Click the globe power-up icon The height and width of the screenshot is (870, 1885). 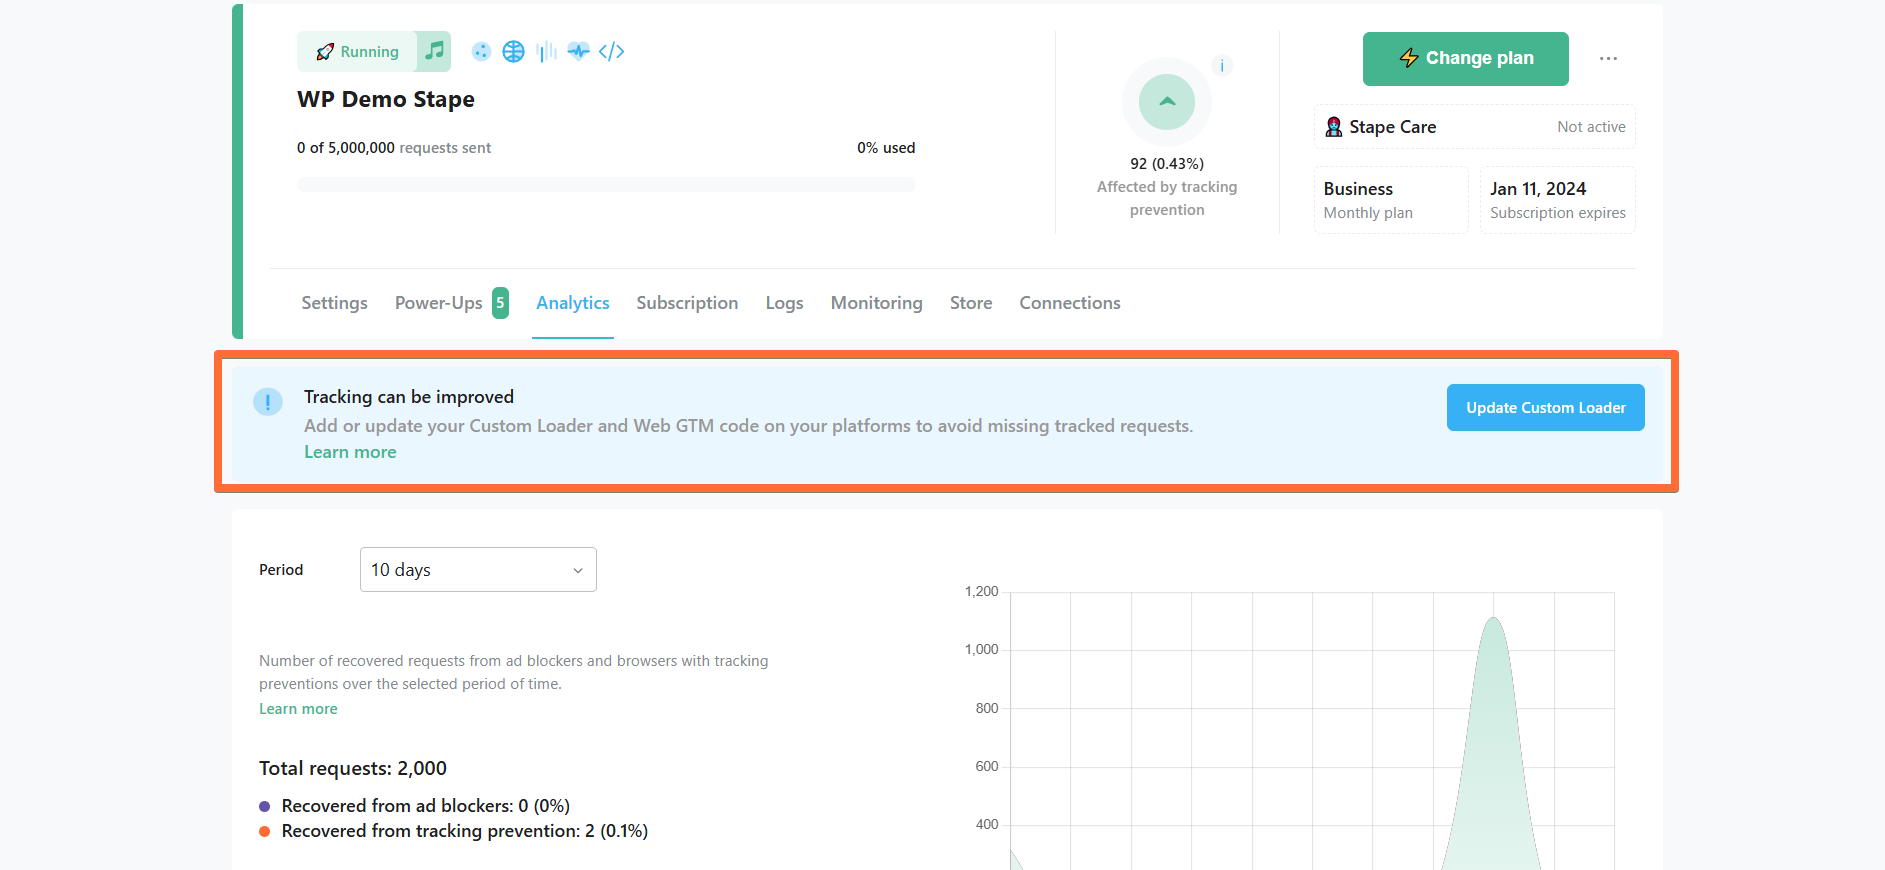[x=513, y=52]
